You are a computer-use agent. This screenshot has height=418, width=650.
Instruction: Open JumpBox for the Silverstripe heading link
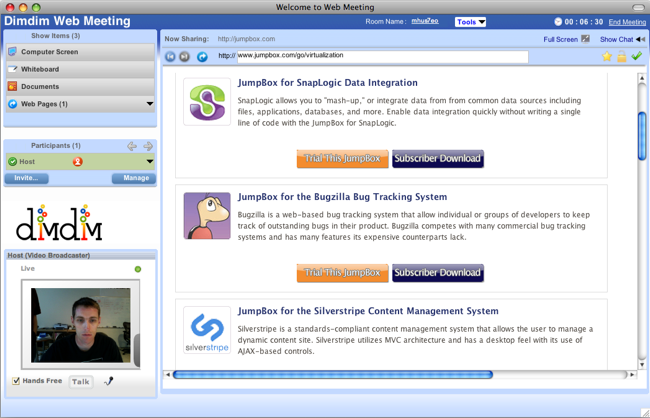368,311
